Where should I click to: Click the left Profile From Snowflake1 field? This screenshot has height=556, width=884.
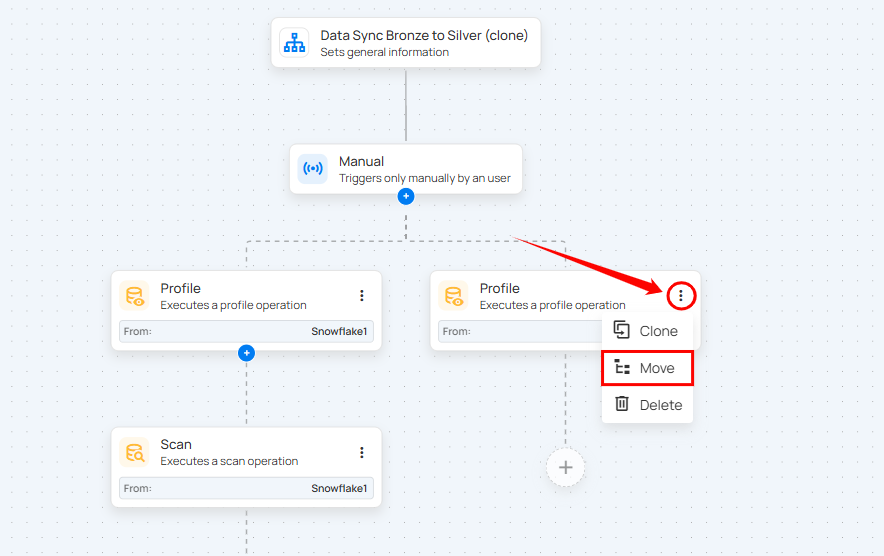[x=246, y=331]
